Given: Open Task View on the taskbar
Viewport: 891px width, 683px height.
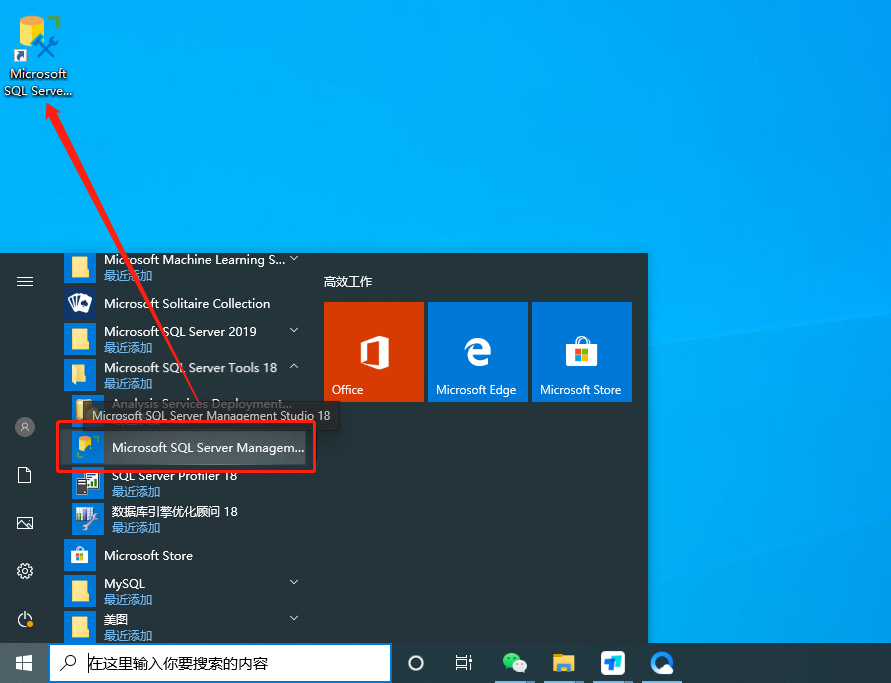Looking at the screenshot, I should coord(464,663).
